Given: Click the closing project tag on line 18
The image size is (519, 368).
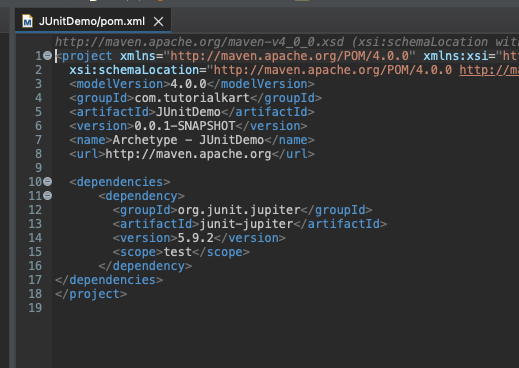Looking at the screenshot, I should point(91,294).
